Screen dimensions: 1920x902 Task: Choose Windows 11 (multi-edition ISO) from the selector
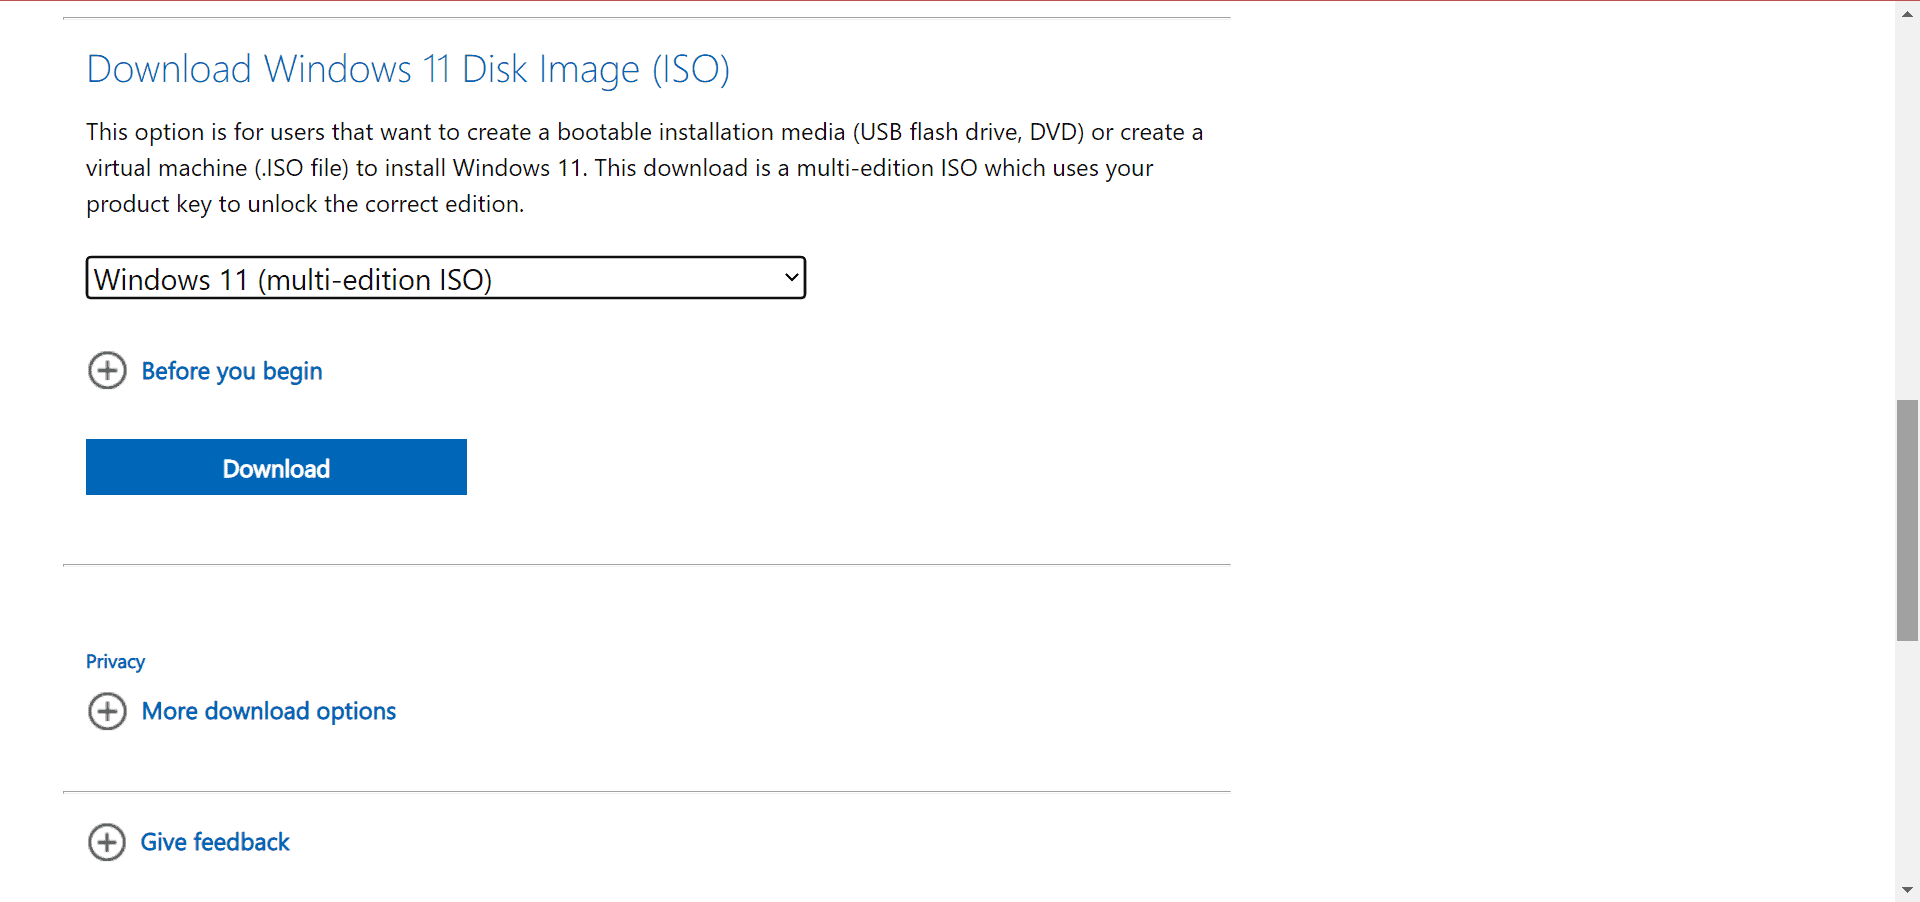(x=445, y=277)
